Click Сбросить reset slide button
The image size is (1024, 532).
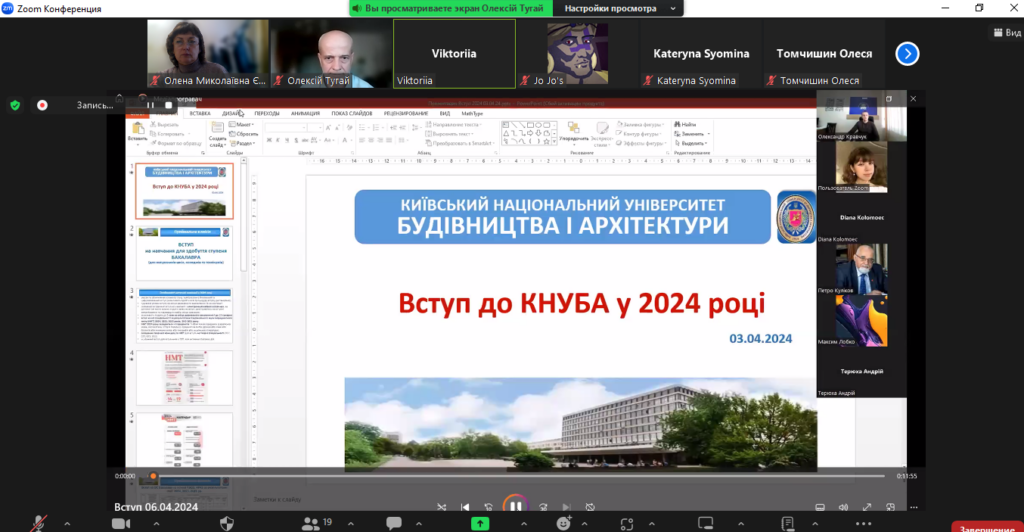244,134
